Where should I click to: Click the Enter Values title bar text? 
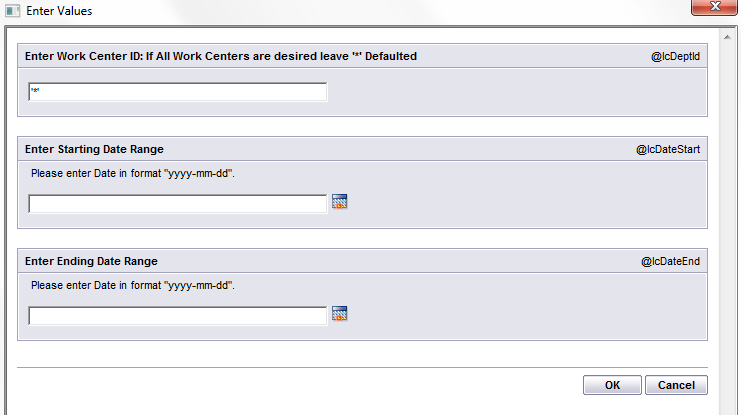pyautogui.click(x=59, y=11)
